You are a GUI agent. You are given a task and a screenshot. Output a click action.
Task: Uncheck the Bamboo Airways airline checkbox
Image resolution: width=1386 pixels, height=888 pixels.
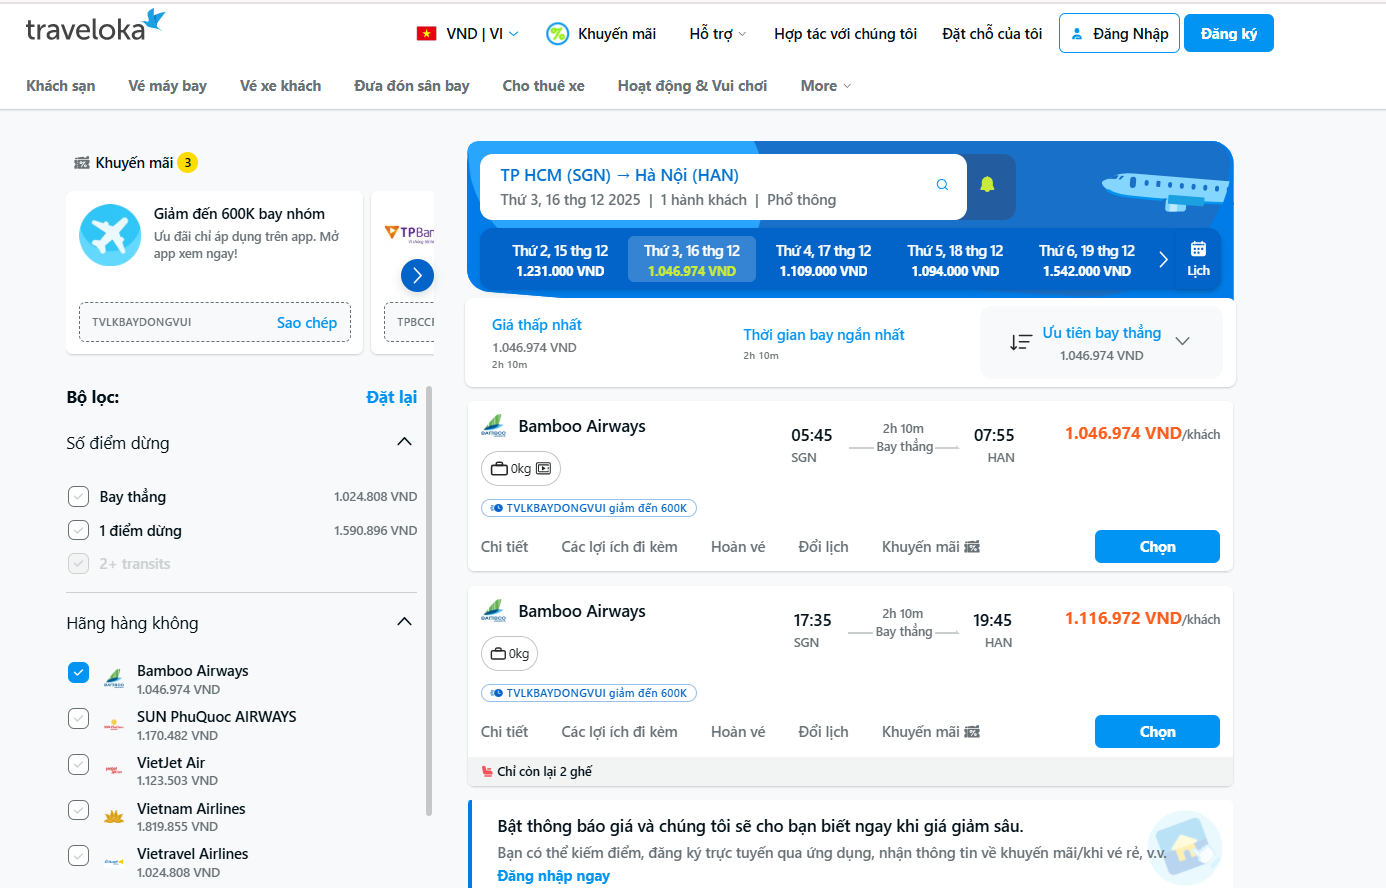79,673
